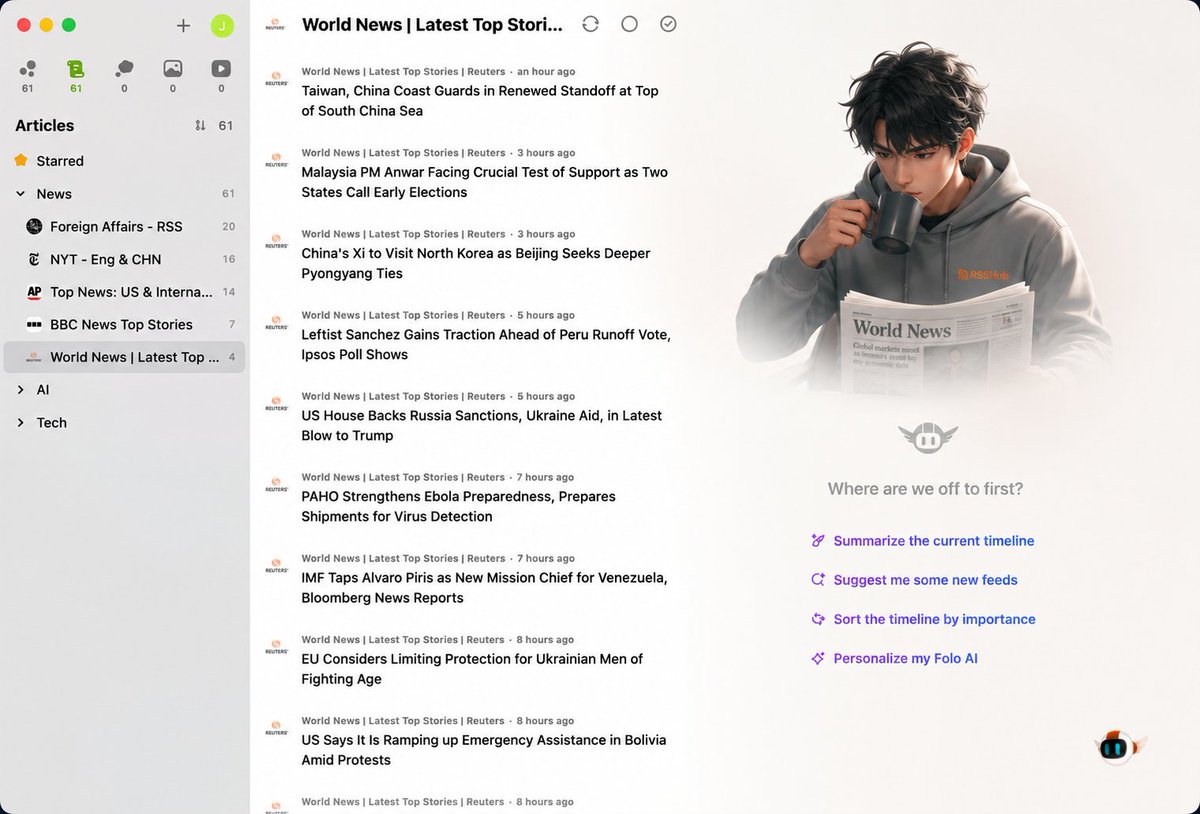The height and width of the screenshot is (814, 1200).
Task: Open IMF Taps Alvaro Piris article
Action: click(x=466, y=578)
